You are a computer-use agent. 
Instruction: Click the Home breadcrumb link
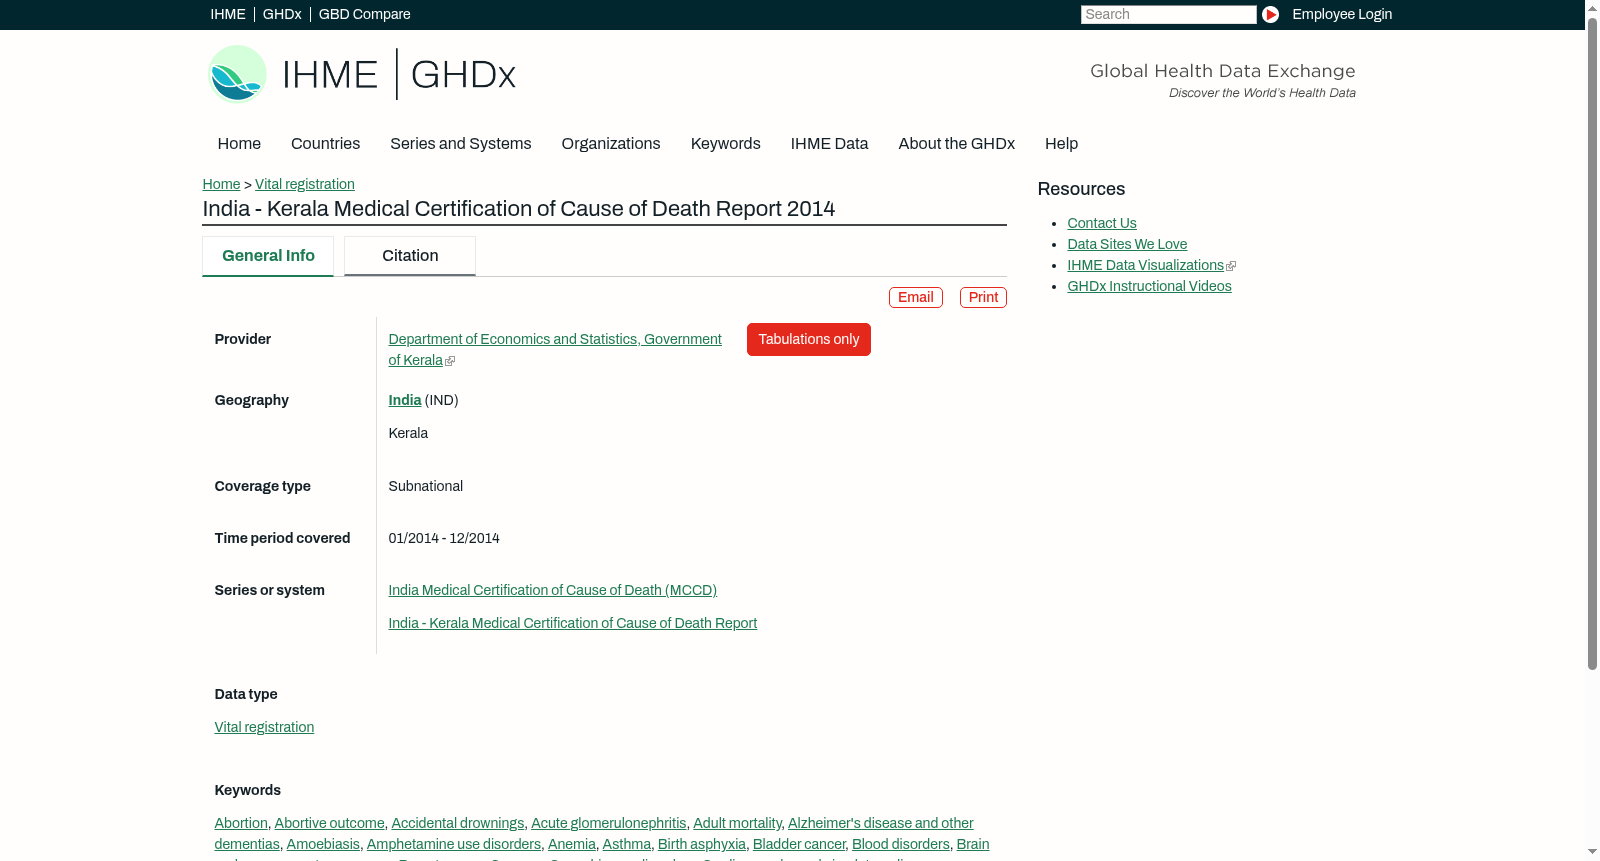pyautogui.click(x=221, y=184)
